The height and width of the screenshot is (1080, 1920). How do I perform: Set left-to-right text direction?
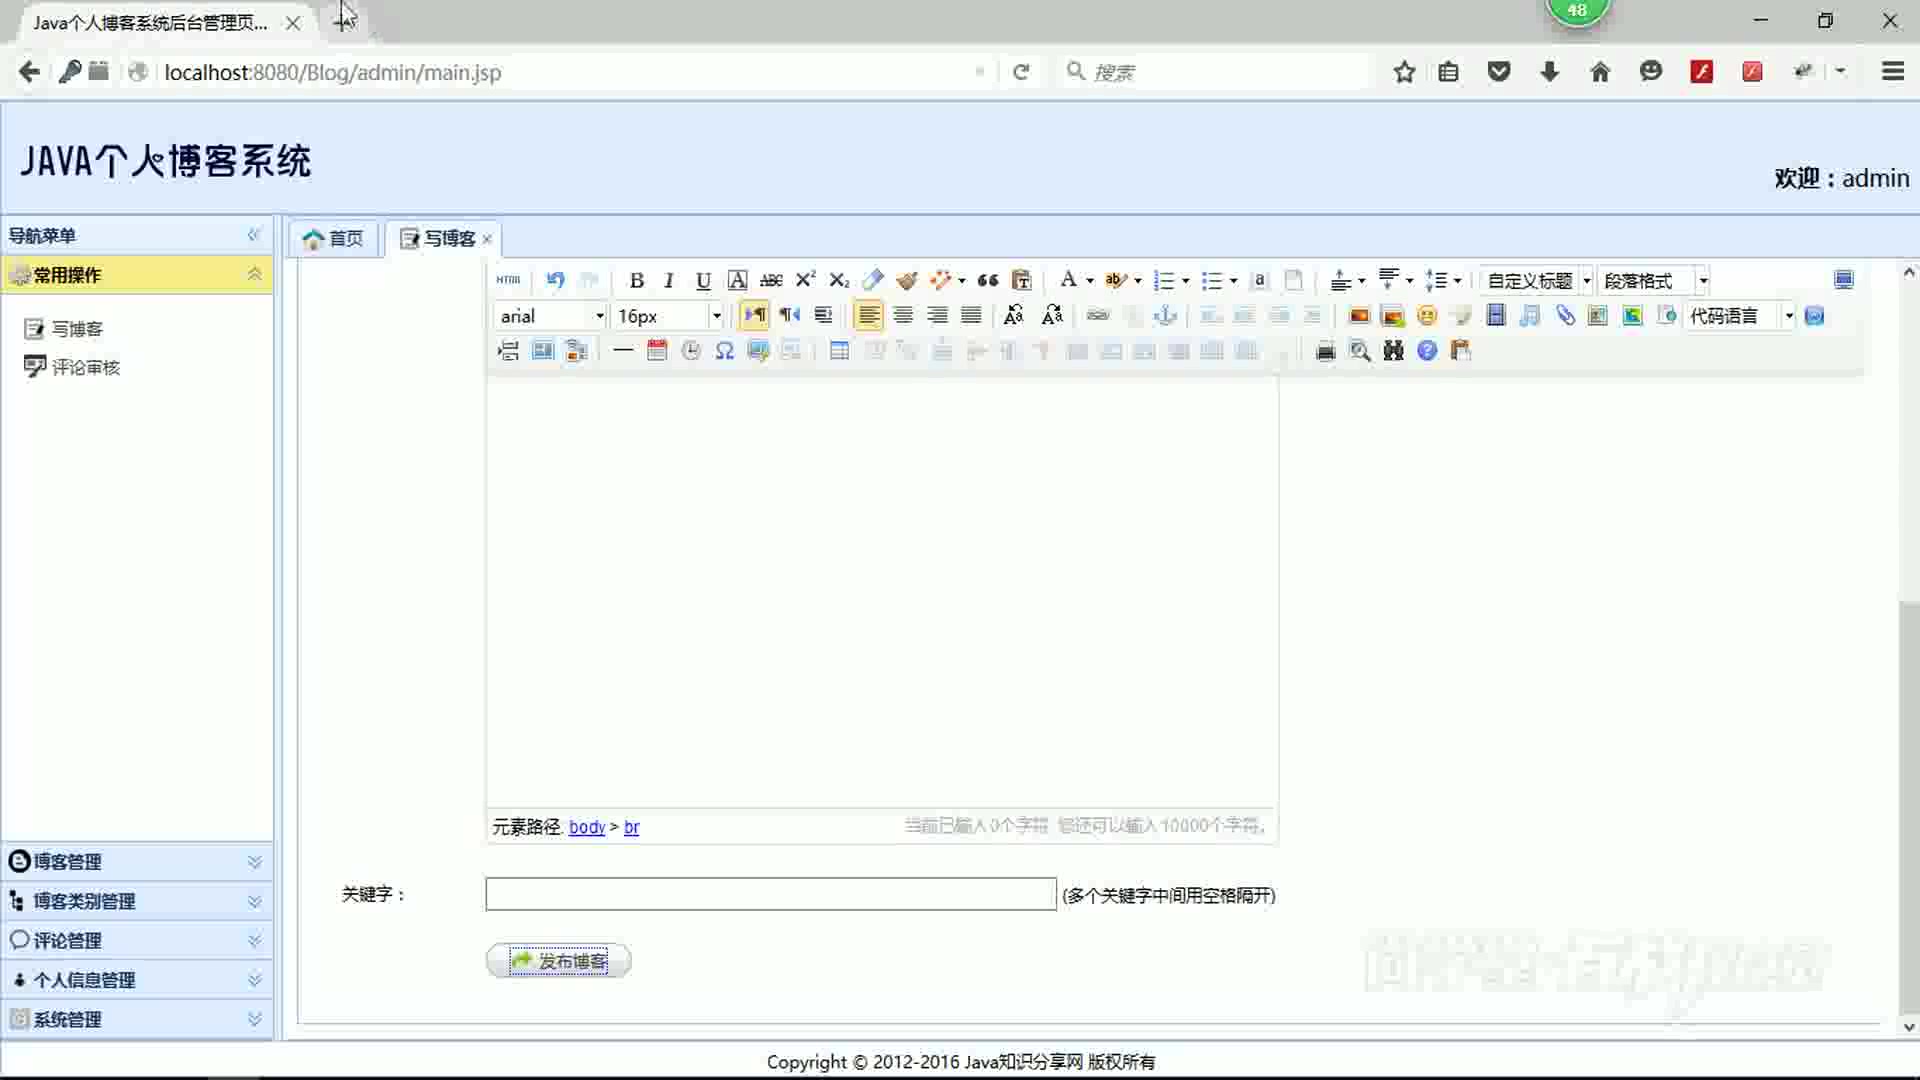click(x=755, y=316)
